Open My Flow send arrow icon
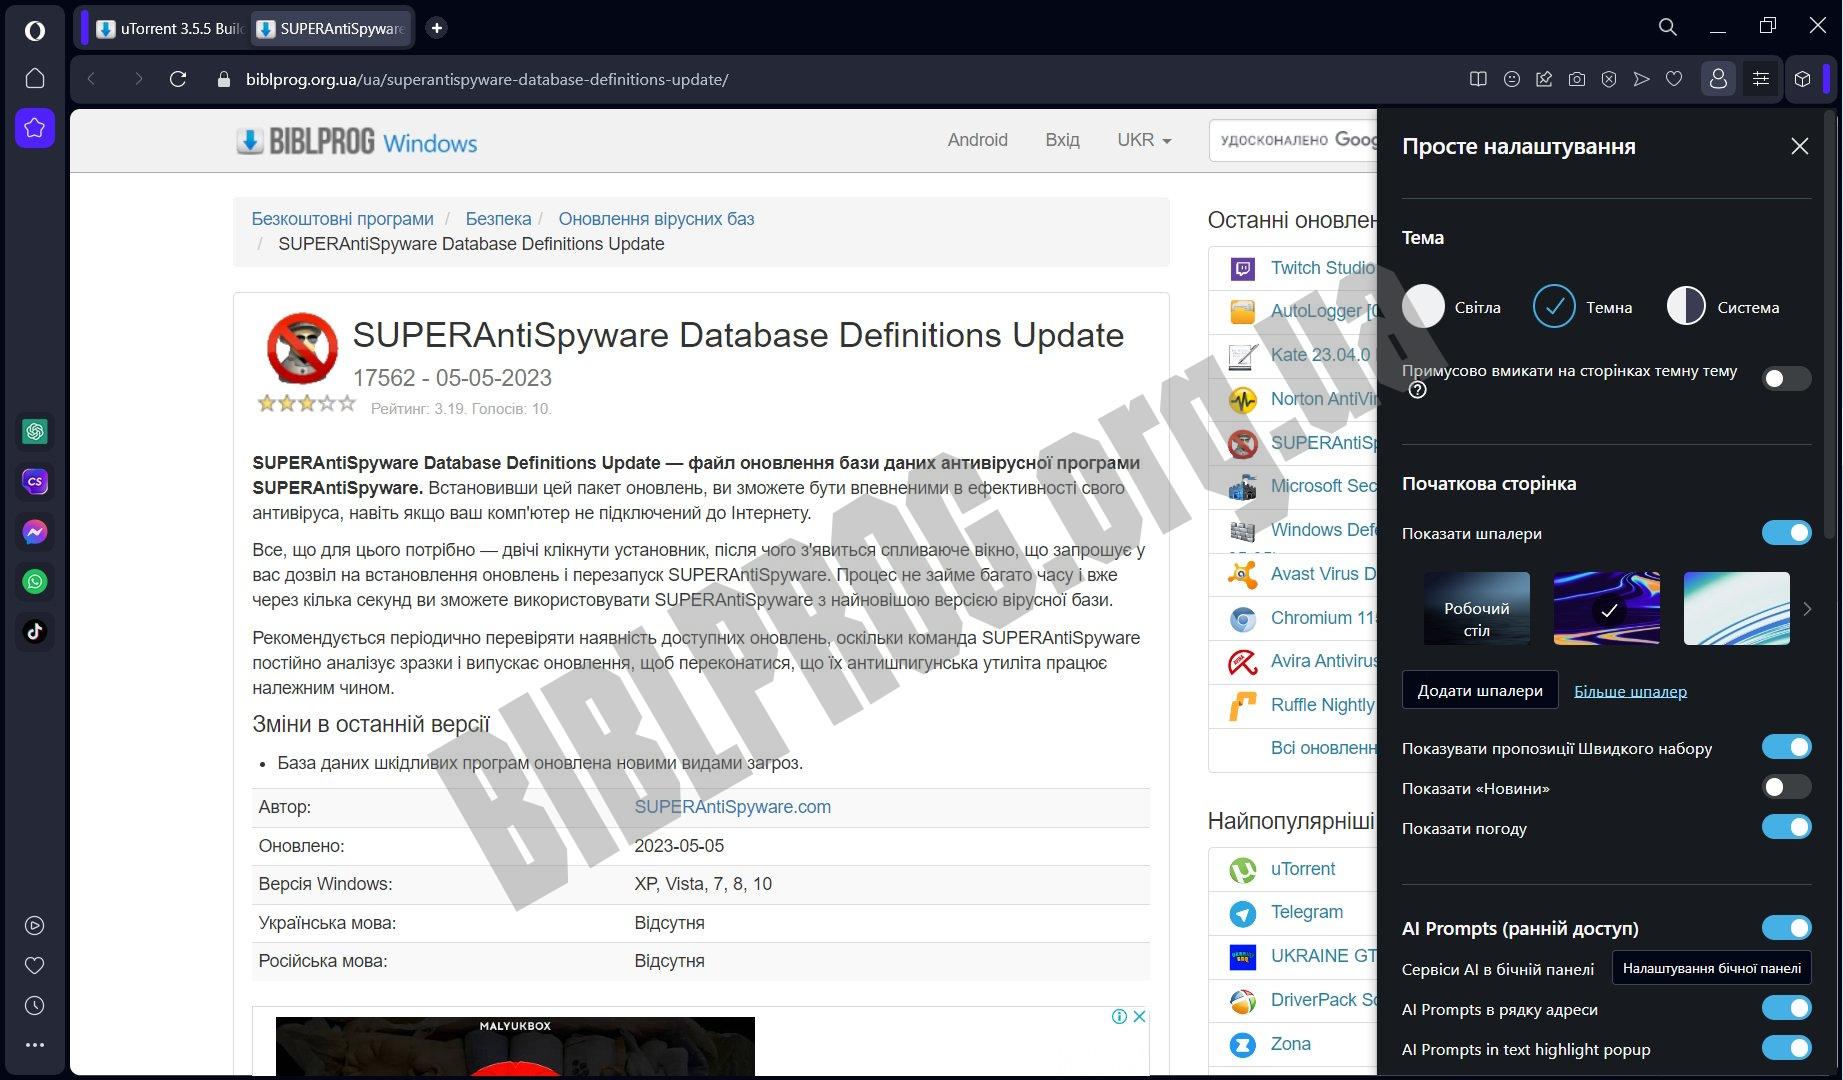The width and height of the screenshot is (1843, 1080). 1641,79
